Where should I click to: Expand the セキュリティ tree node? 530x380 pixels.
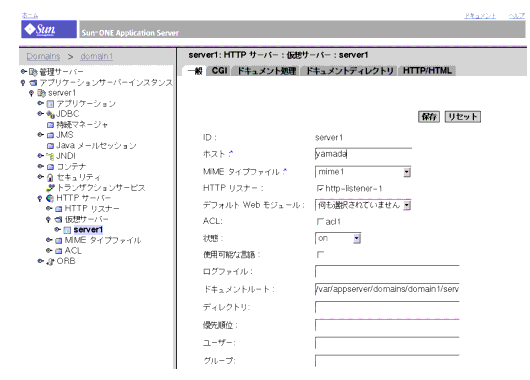[41, 176]
